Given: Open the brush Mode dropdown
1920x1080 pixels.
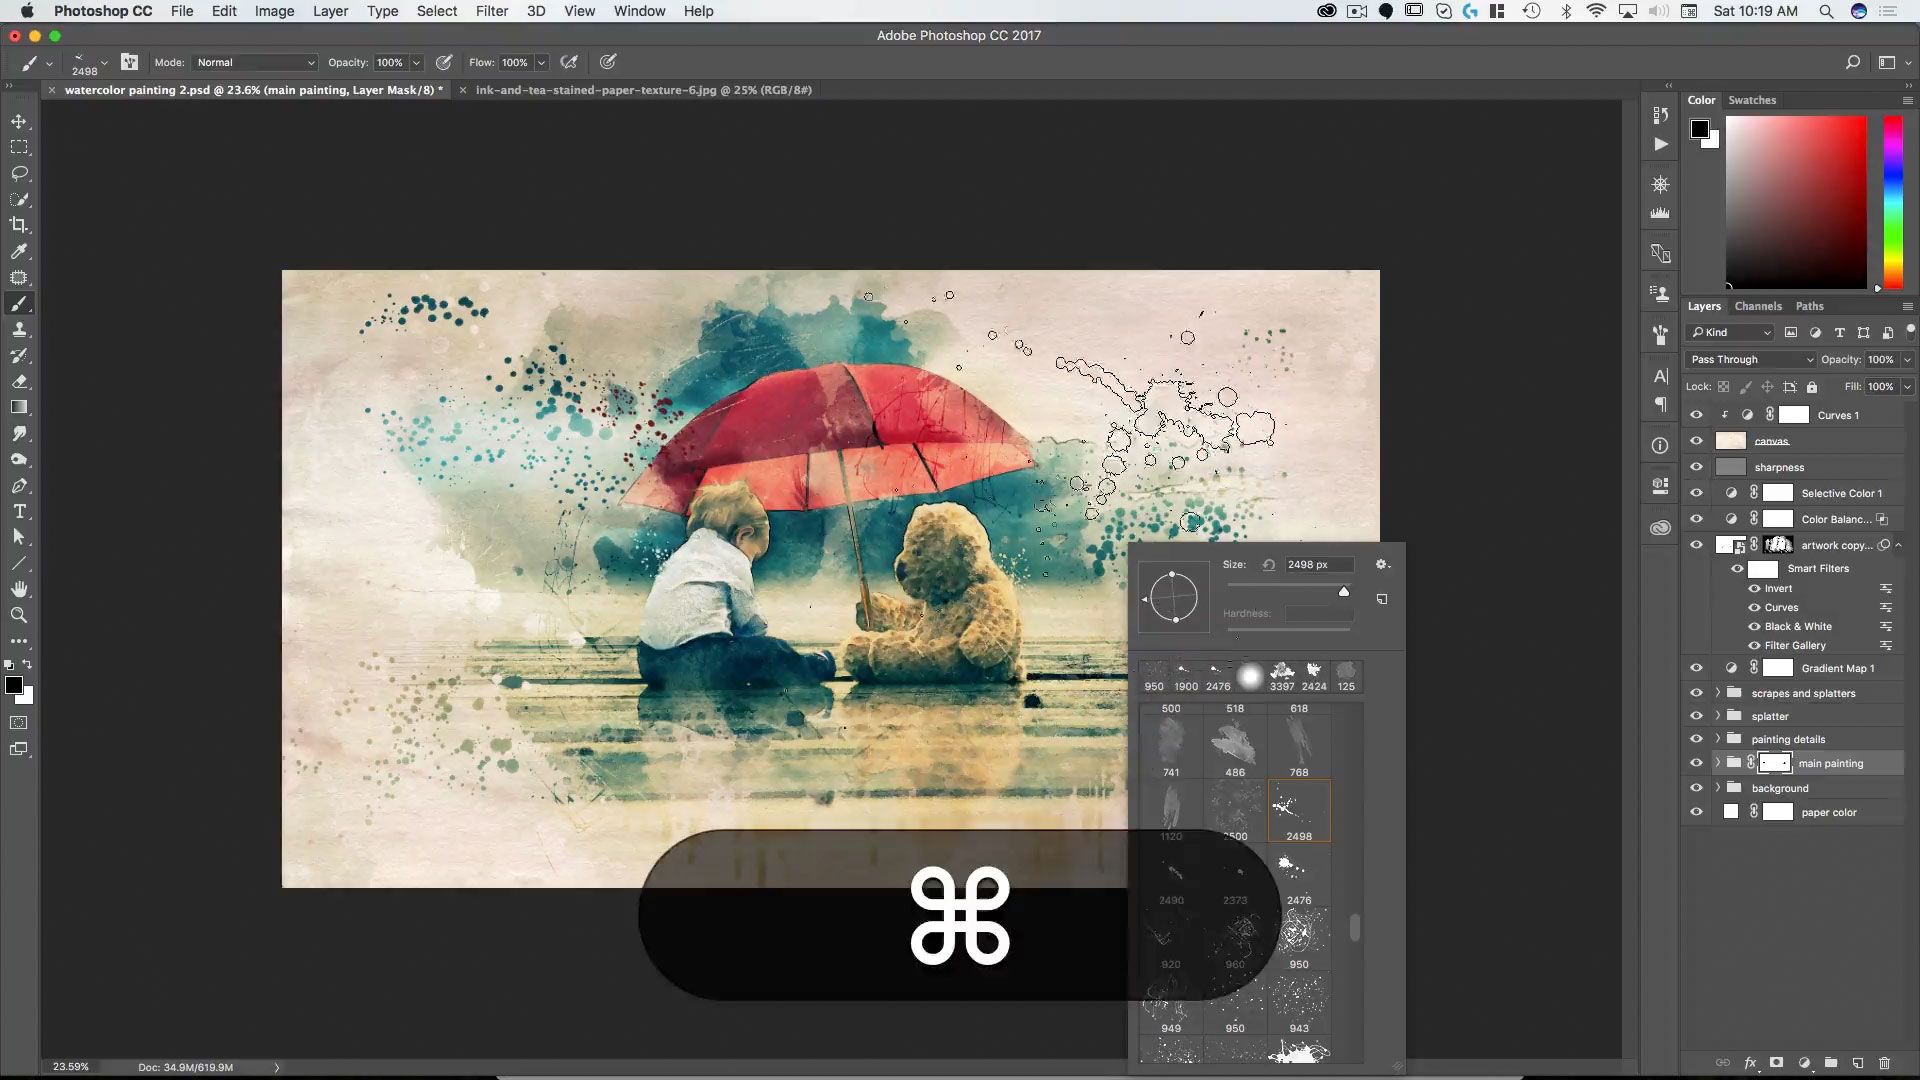Looking at the screenshot, I should click(x=255, y=62).
